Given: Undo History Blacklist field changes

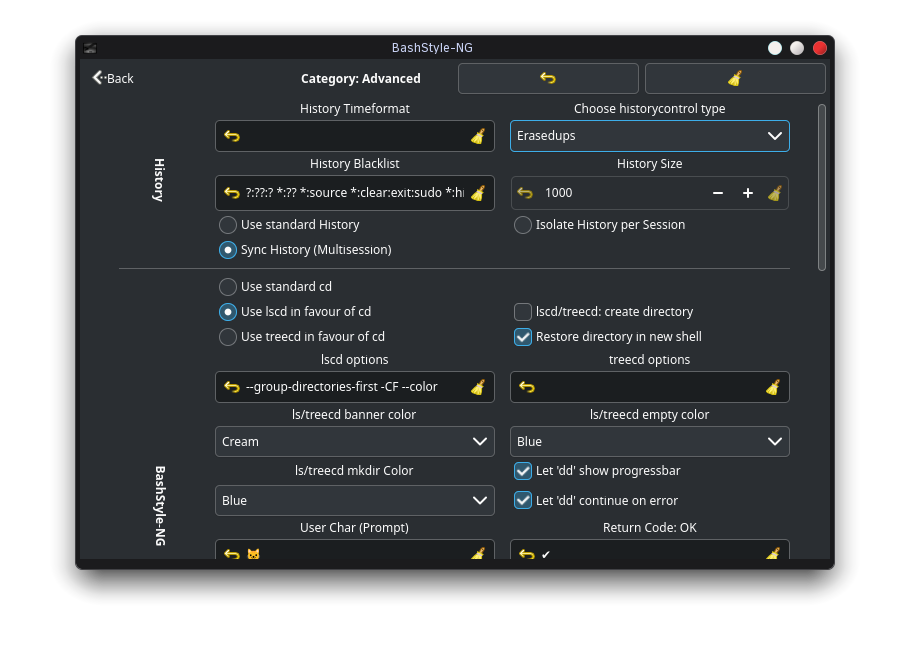Looking at the screenshot, I should click(x=232, y=193).
